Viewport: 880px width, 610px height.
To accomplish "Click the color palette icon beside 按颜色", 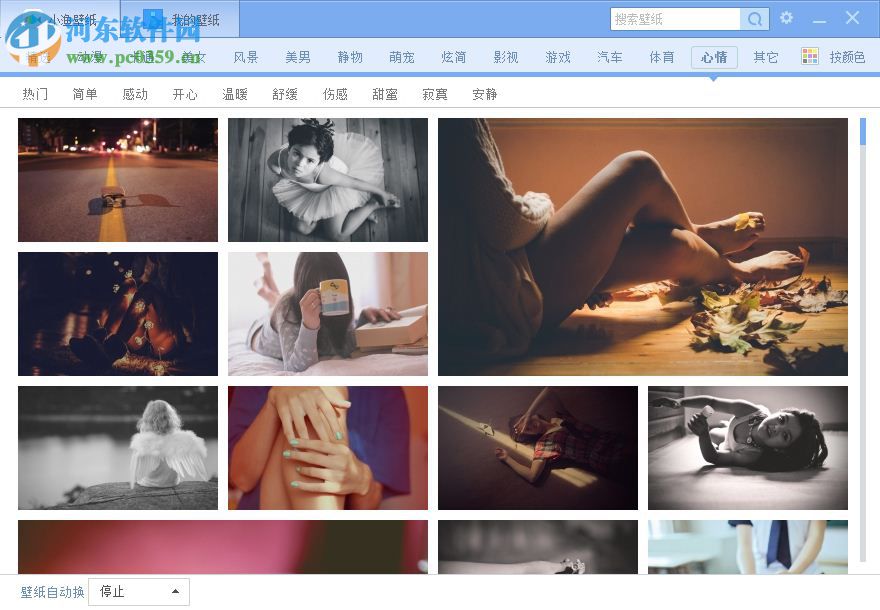I will (808, 56).
